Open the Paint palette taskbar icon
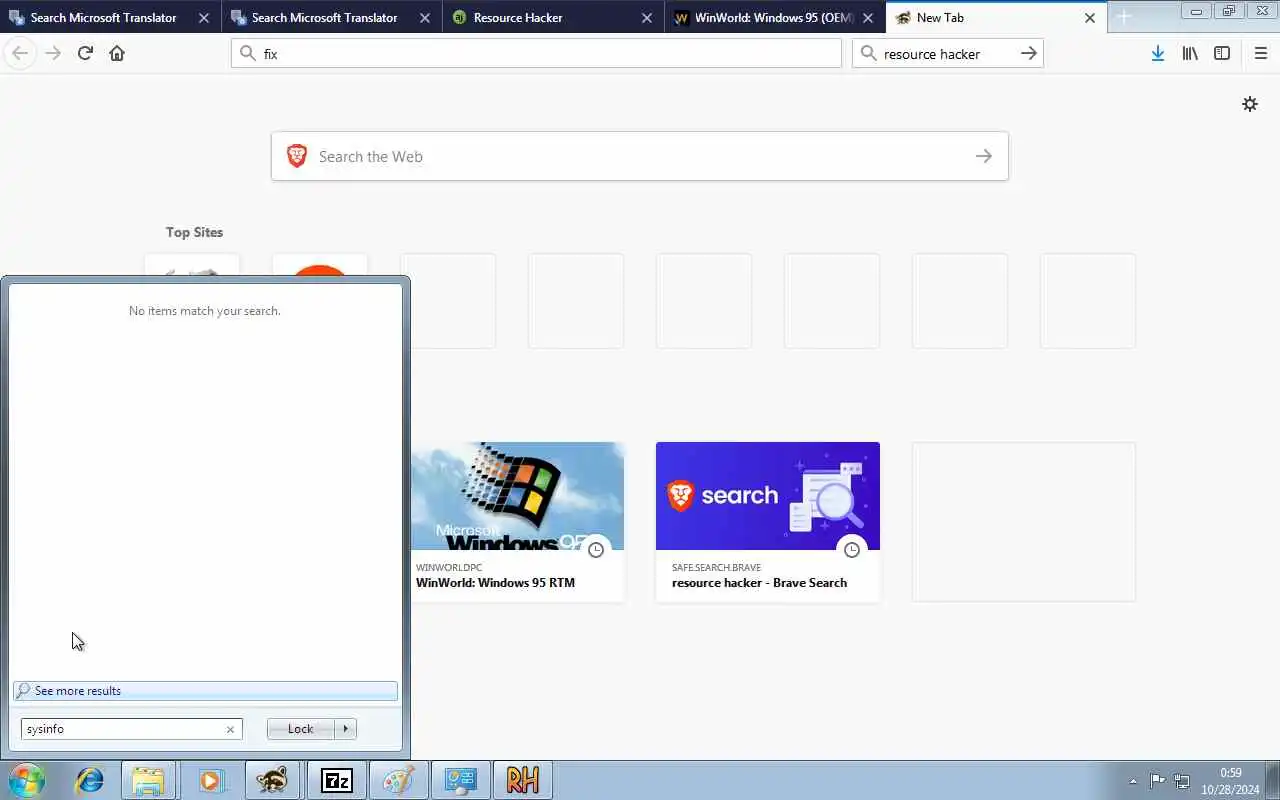This screenshot has width=1280, height=800. [398, 780]
